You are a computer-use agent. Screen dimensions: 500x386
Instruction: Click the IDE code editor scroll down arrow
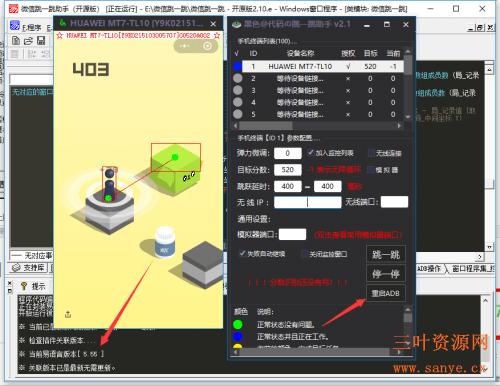489,247
